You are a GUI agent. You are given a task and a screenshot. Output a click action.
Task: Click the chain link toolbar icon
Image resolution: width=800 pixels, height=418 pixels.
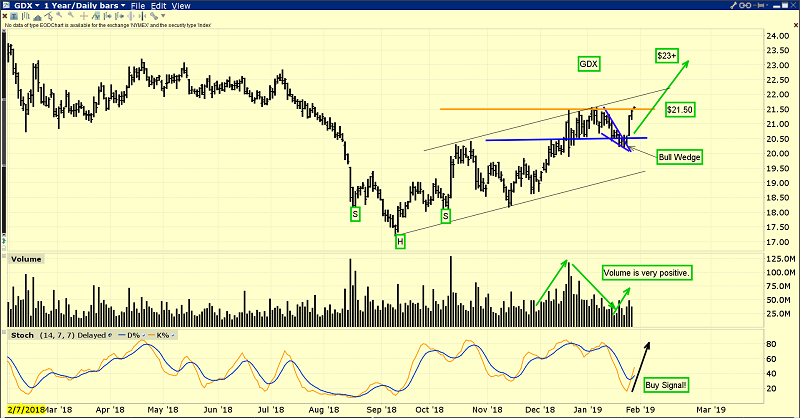coord(154,16)
